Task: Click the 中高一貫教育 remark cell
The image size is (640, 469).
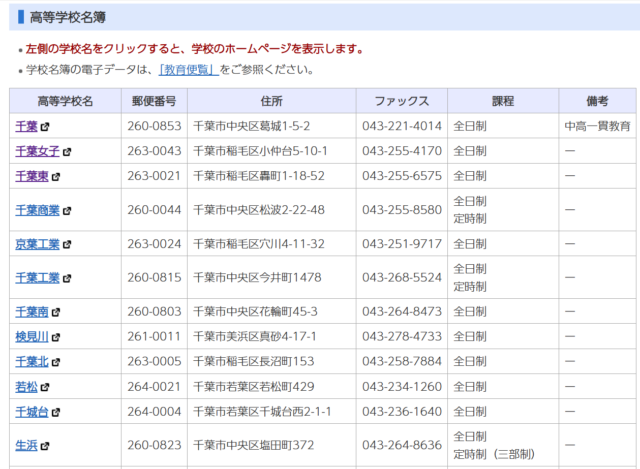Action: (597, 126)
